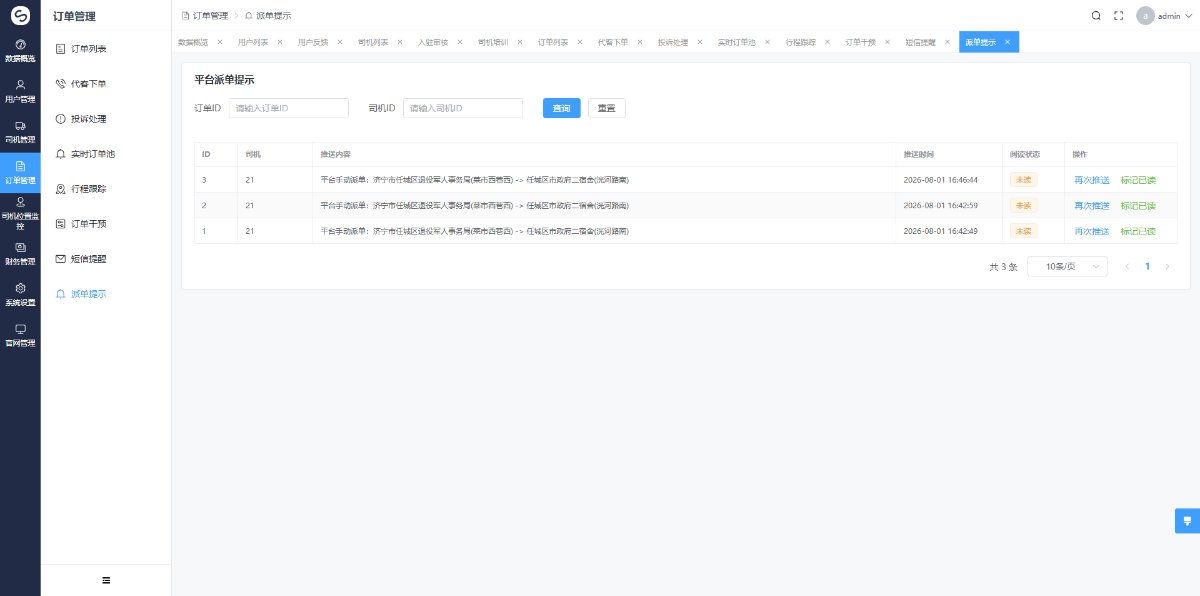Select page number 1 in pagination
This screenshot has height=596, width=1200.
click(1148, 267)
